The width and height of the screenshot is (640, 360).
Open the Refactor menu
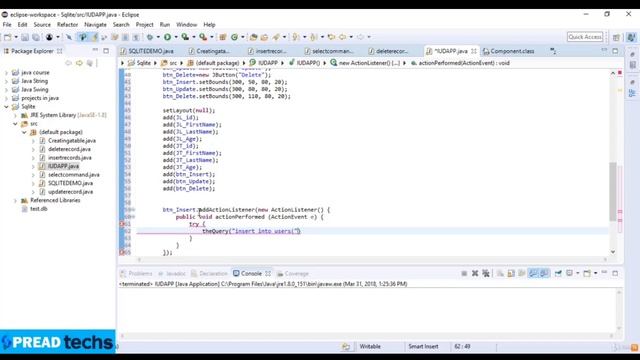[x=67, y=25]
